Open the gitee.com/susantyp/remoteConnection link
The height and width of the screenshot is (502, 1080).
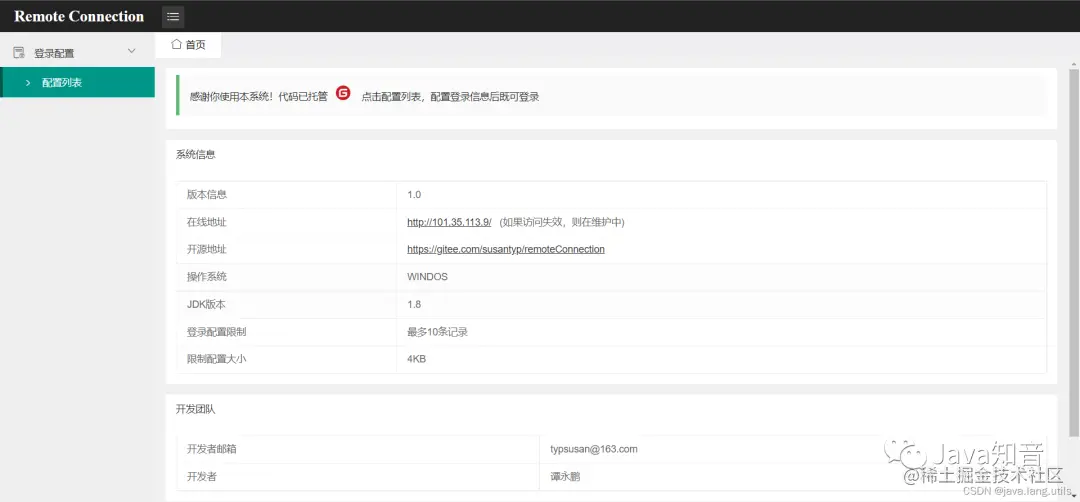[x=506, y=249]
